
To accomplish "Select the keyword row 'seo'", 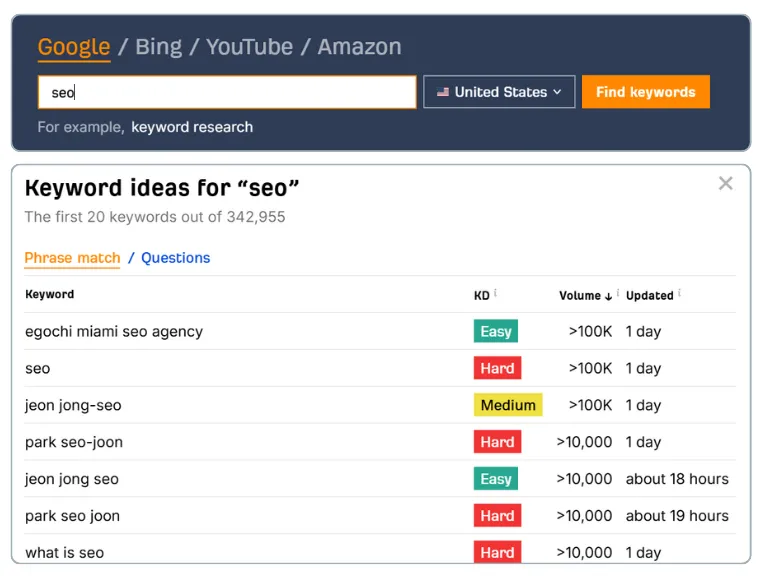I will pos(380,368).
